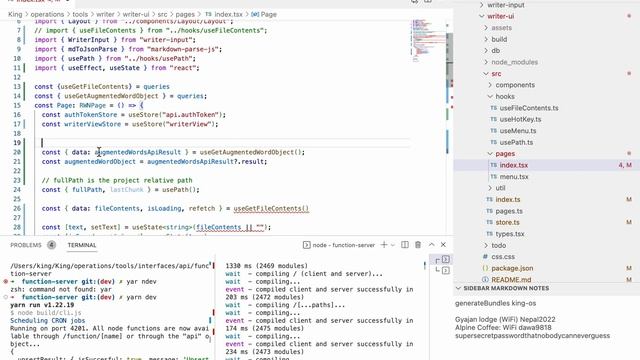The image size is (640, 360).
Task: Collapse the writer-ui folder
Action: coord(482,16)
